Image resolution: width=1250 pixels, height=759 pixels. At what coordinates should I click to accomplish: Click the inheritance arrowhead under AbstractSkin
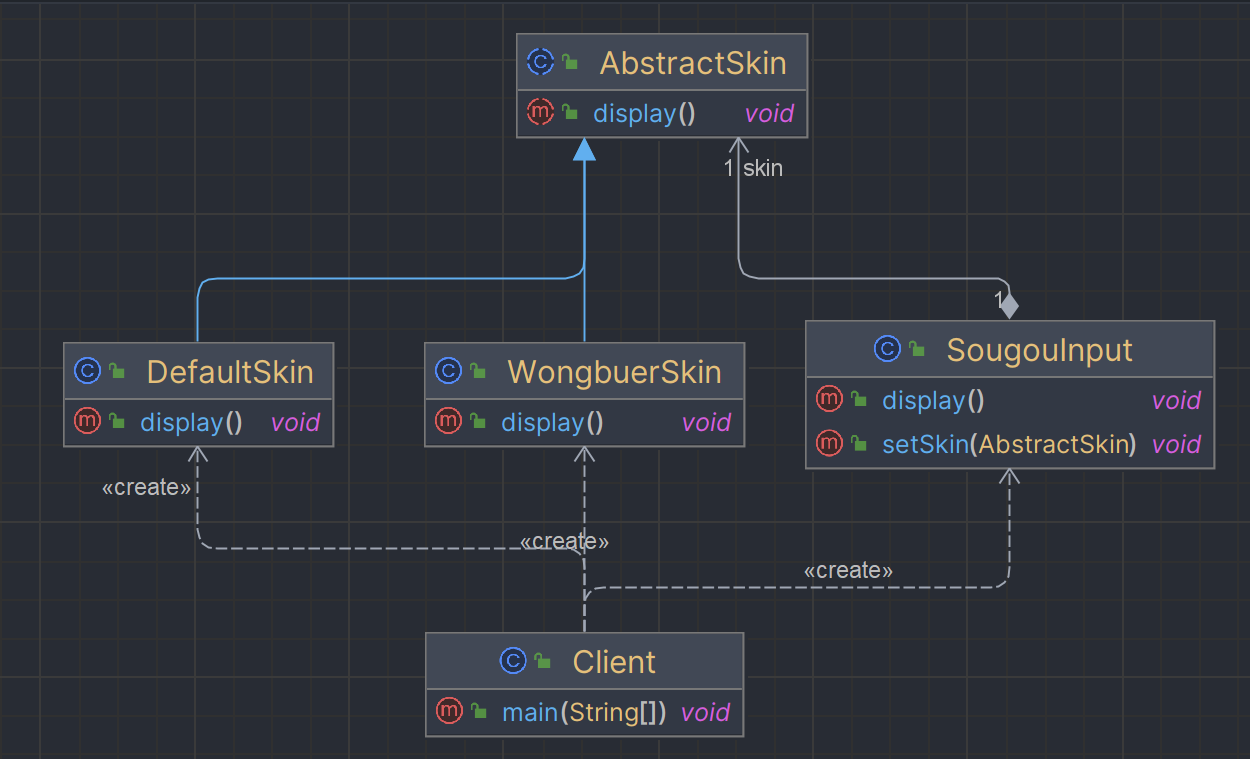pos(584,149)
